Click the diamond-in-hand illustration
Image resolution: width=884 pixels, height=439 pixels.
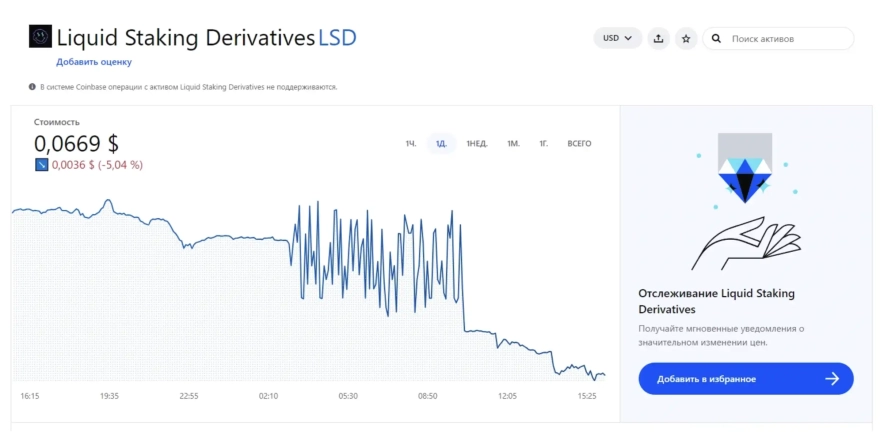(x=746, y=203)
